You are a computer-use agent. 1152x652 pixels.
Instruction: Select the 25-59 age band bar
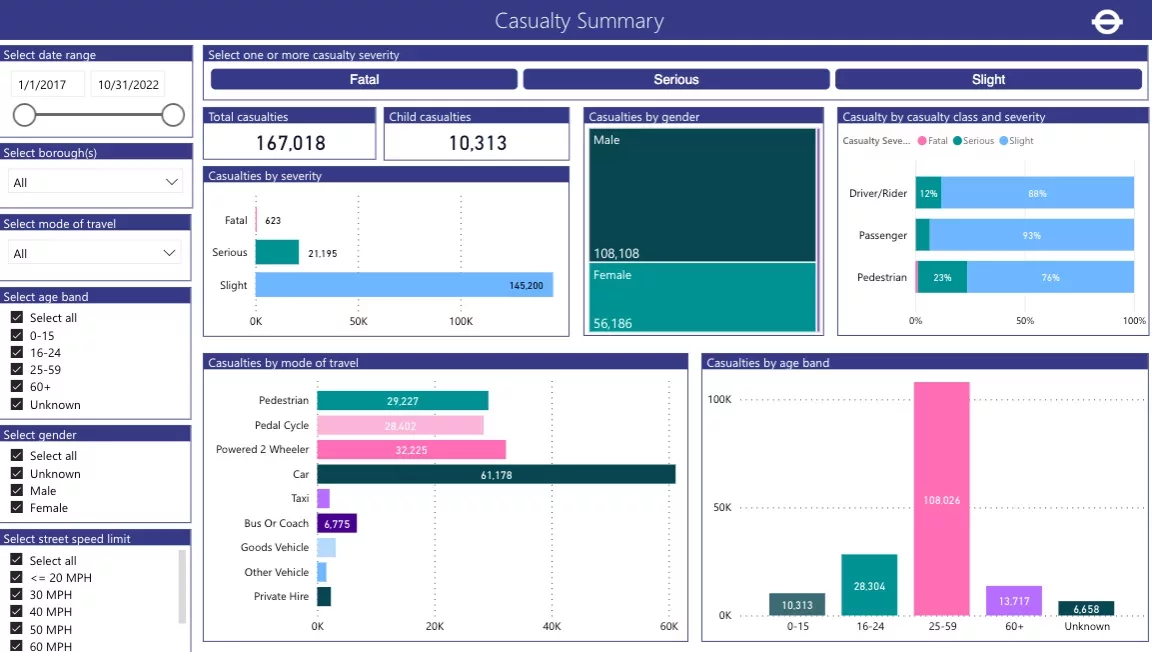pyautogui.click(x=941, y=498)
